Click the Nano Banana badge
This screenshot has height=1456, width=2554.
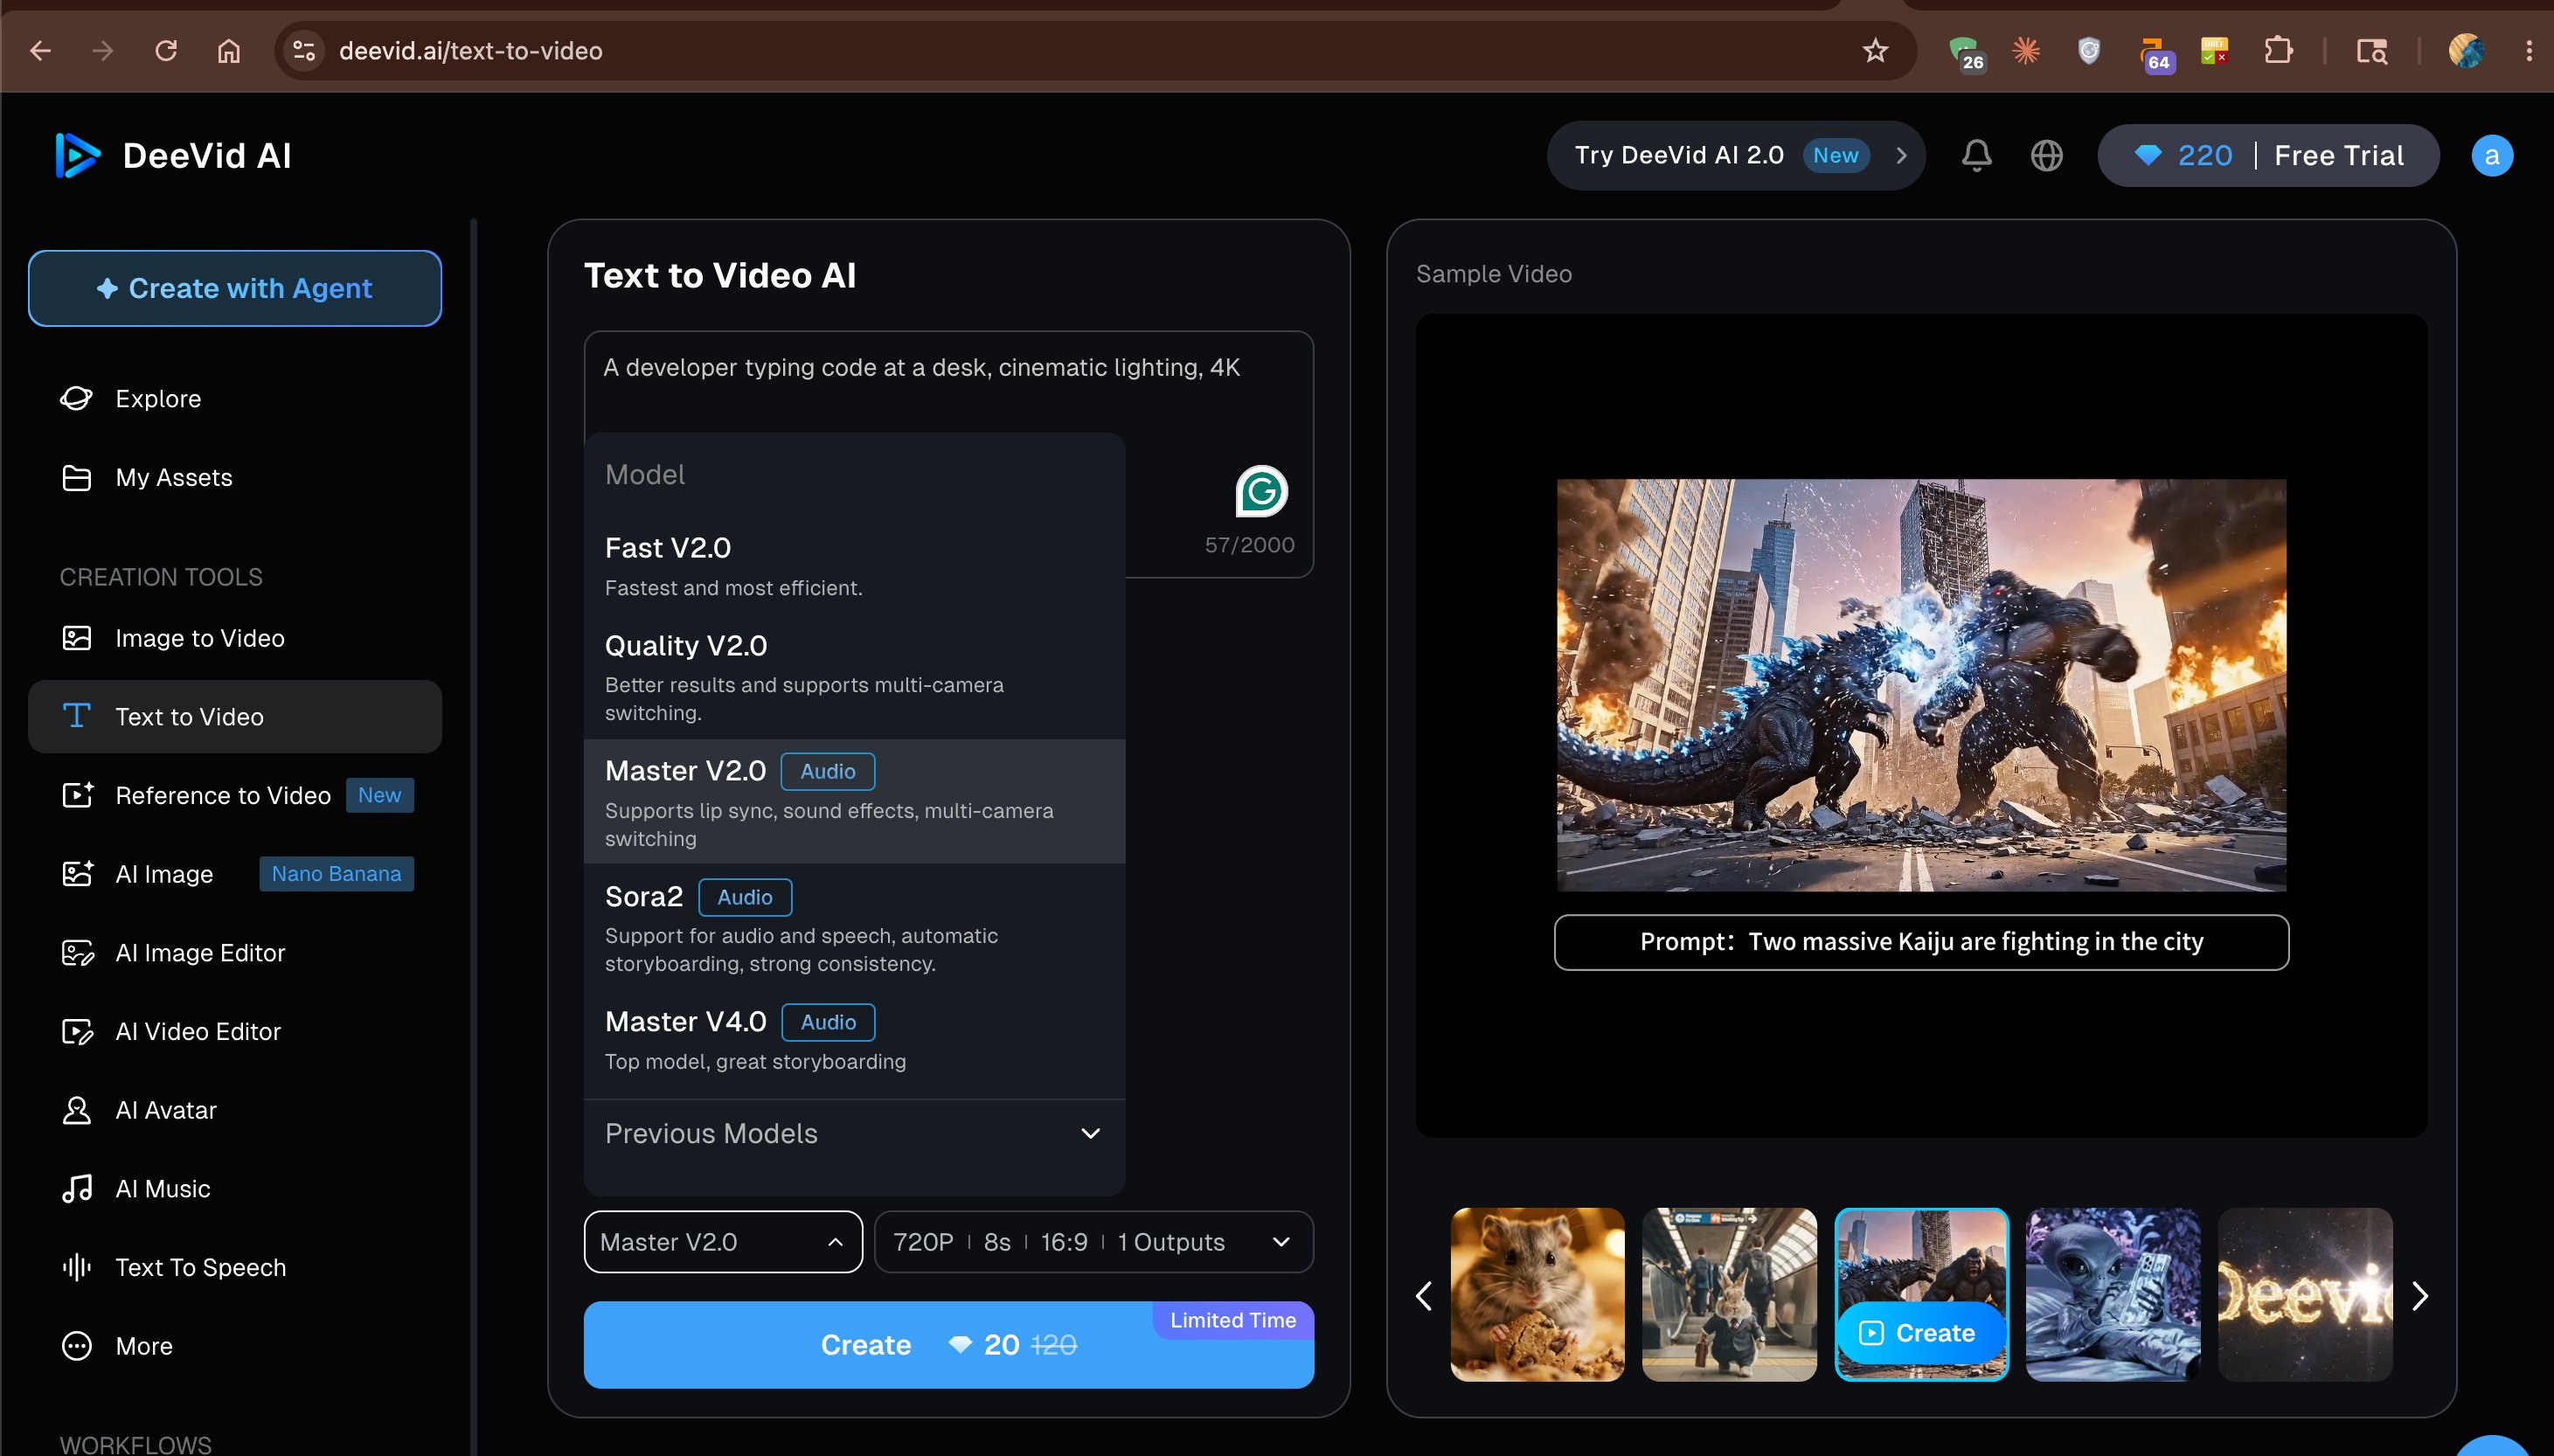click(336, 874)
